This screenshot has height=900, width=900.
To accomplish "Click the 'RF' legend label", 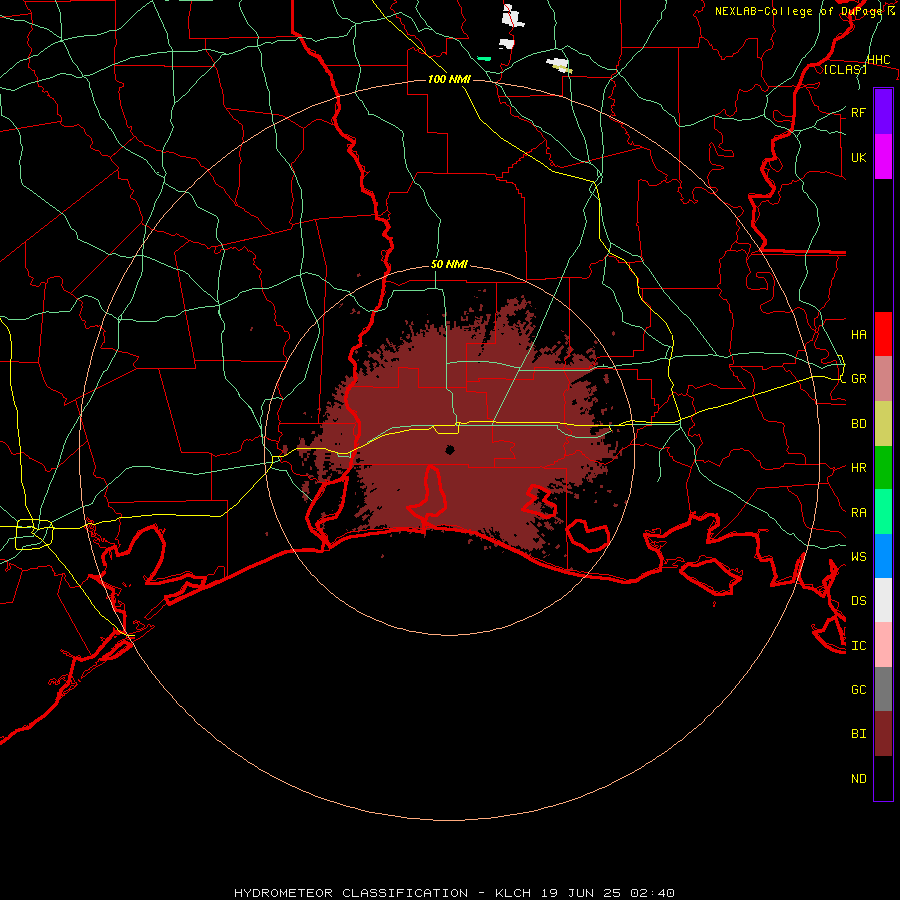I will point(858,112).
